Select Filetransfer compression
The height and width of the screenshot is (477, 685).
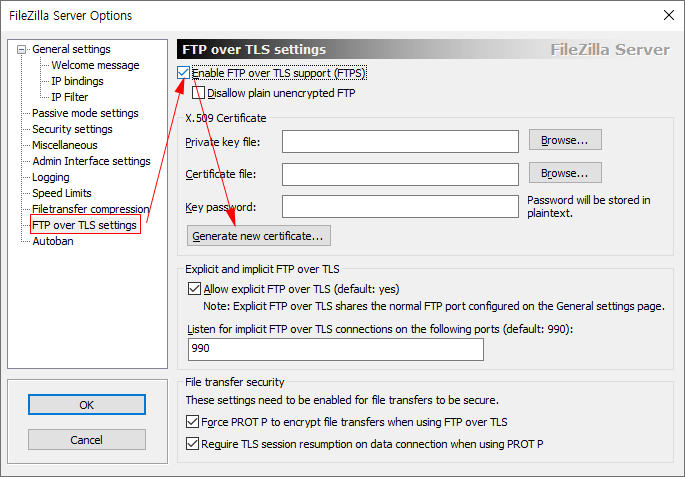(90, 209)
